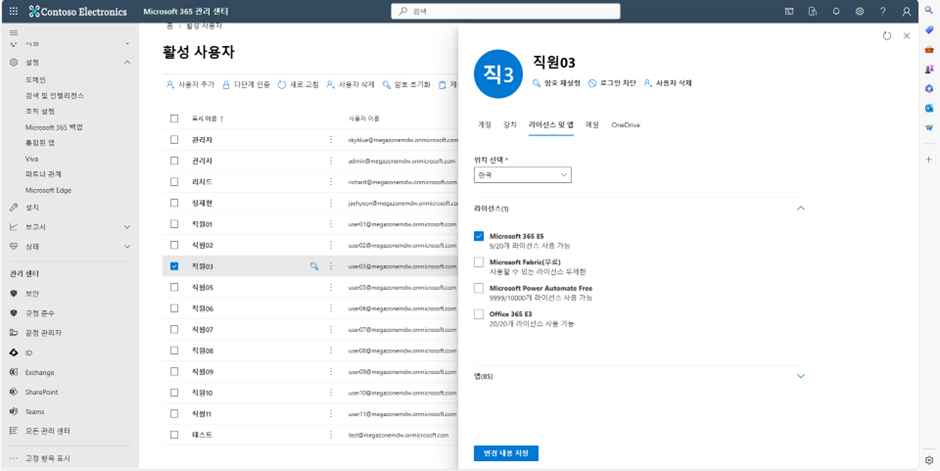
Task: Check the 직원07 row checkbox
Action: [174, 329]
